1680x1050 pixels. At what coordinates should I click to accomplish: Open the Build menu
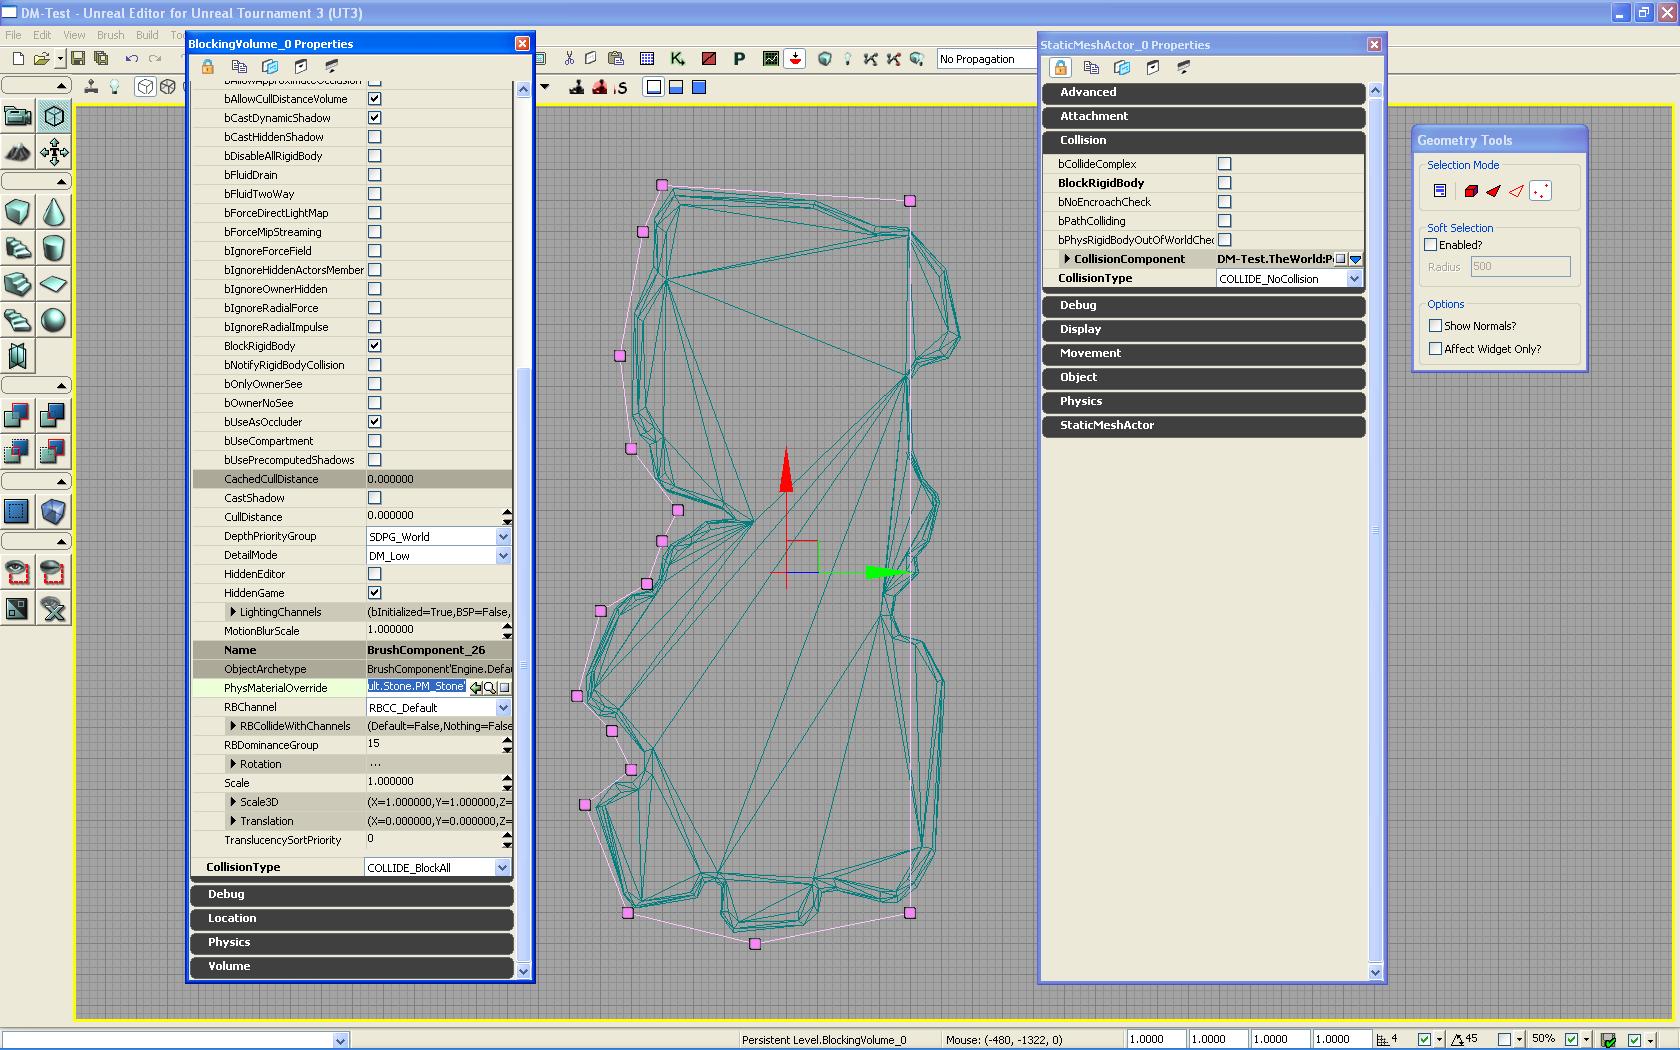click(147, 35)
